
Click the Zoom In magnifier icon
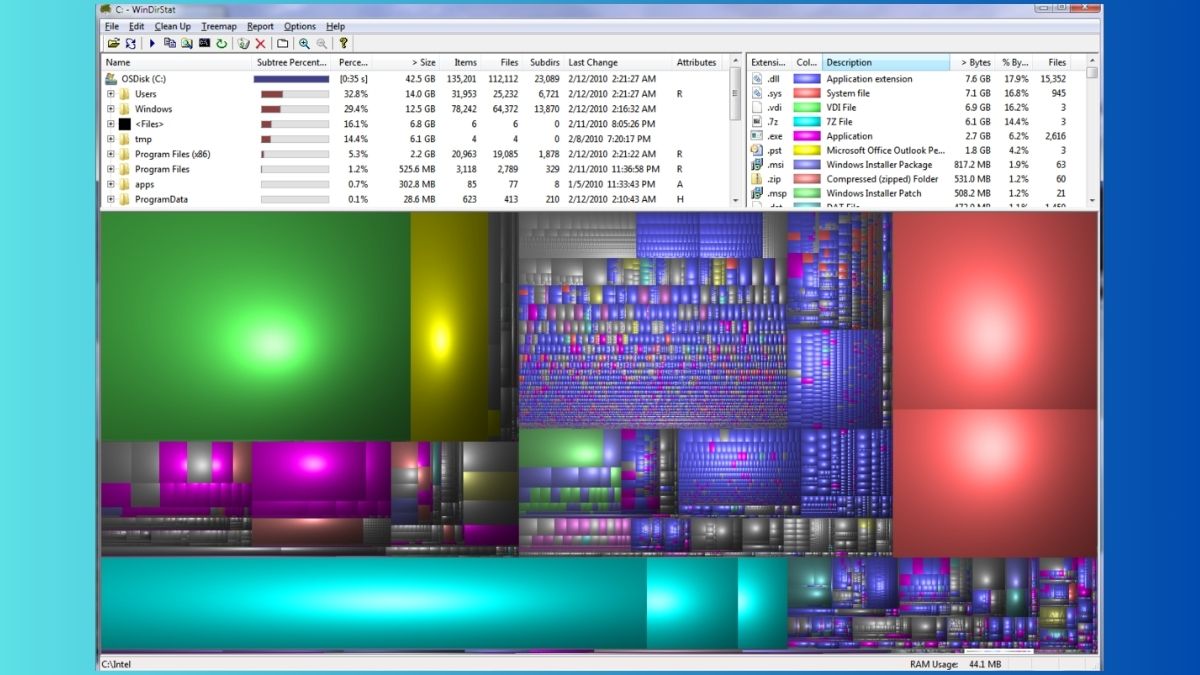[304, 44]
